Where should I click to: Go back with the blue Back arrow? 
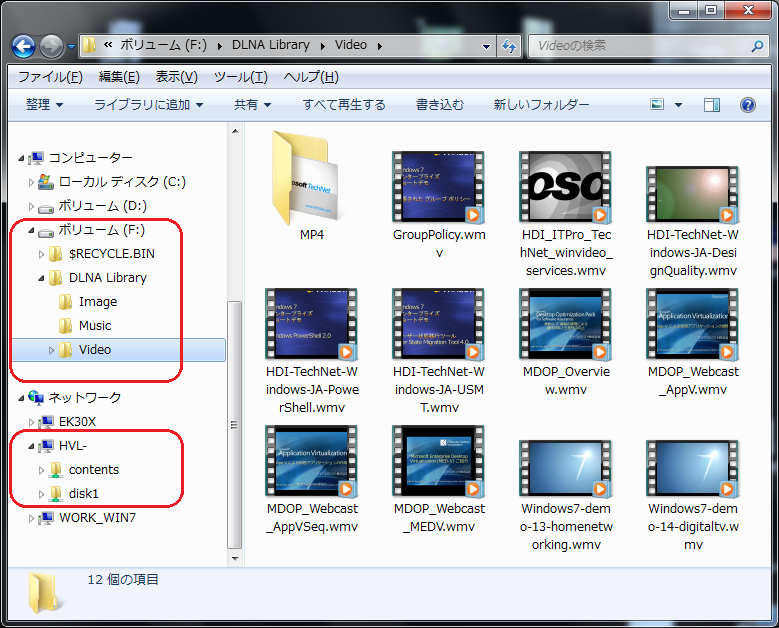pos(23,47)
